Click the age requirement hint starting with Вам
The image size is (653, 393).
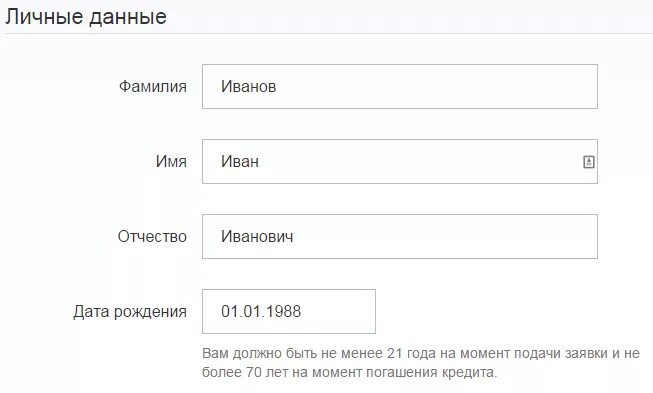click(x=421, y=363)
